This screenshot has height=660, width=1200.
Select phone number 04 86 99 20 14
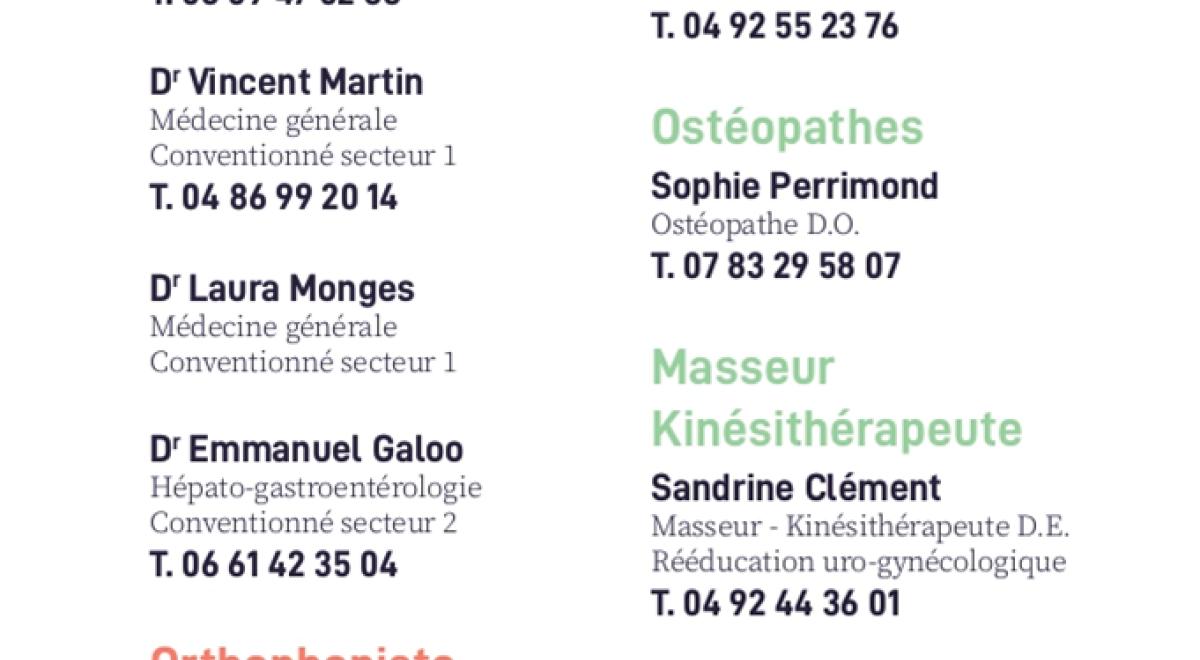pyautogui.click(x=274, y=198)
